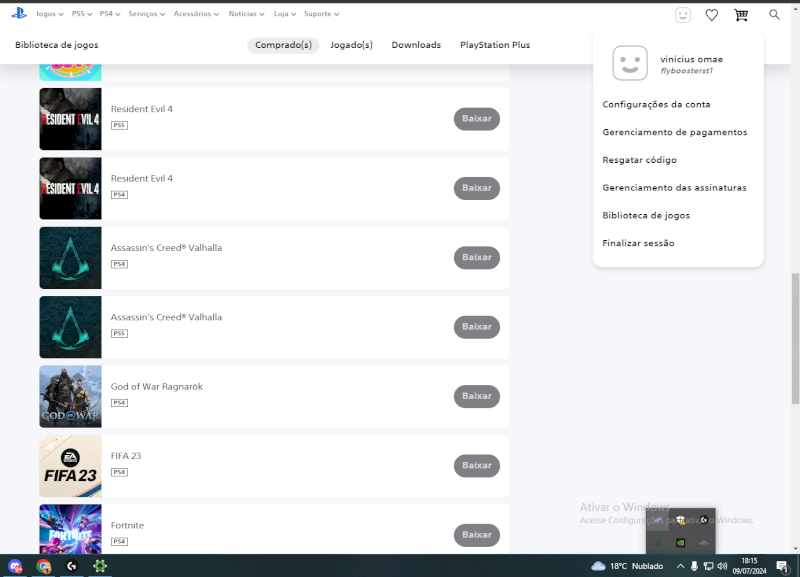Select Resgatar código
The image size is (800, 577).
coord(639,160)
